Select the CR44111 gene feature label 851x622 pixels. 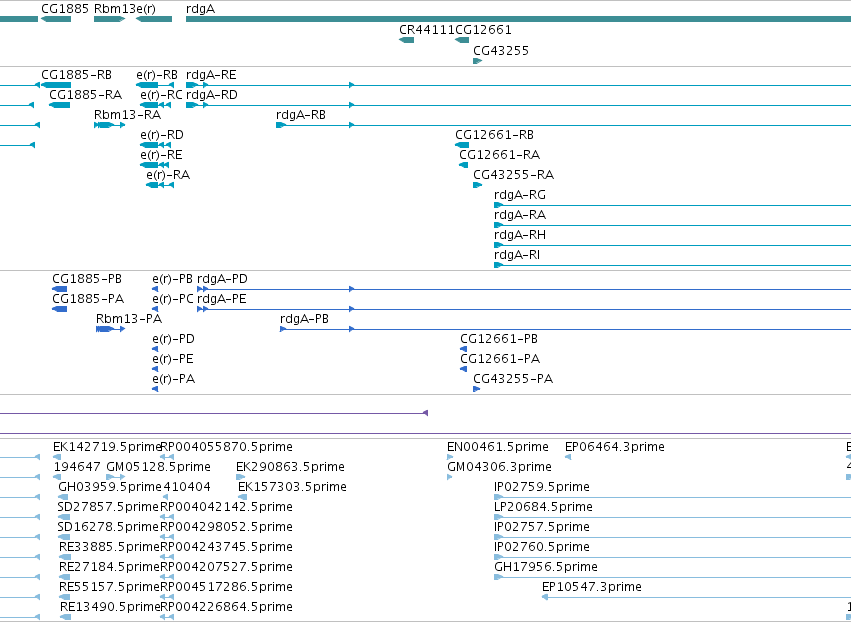[x=427, y=30]
